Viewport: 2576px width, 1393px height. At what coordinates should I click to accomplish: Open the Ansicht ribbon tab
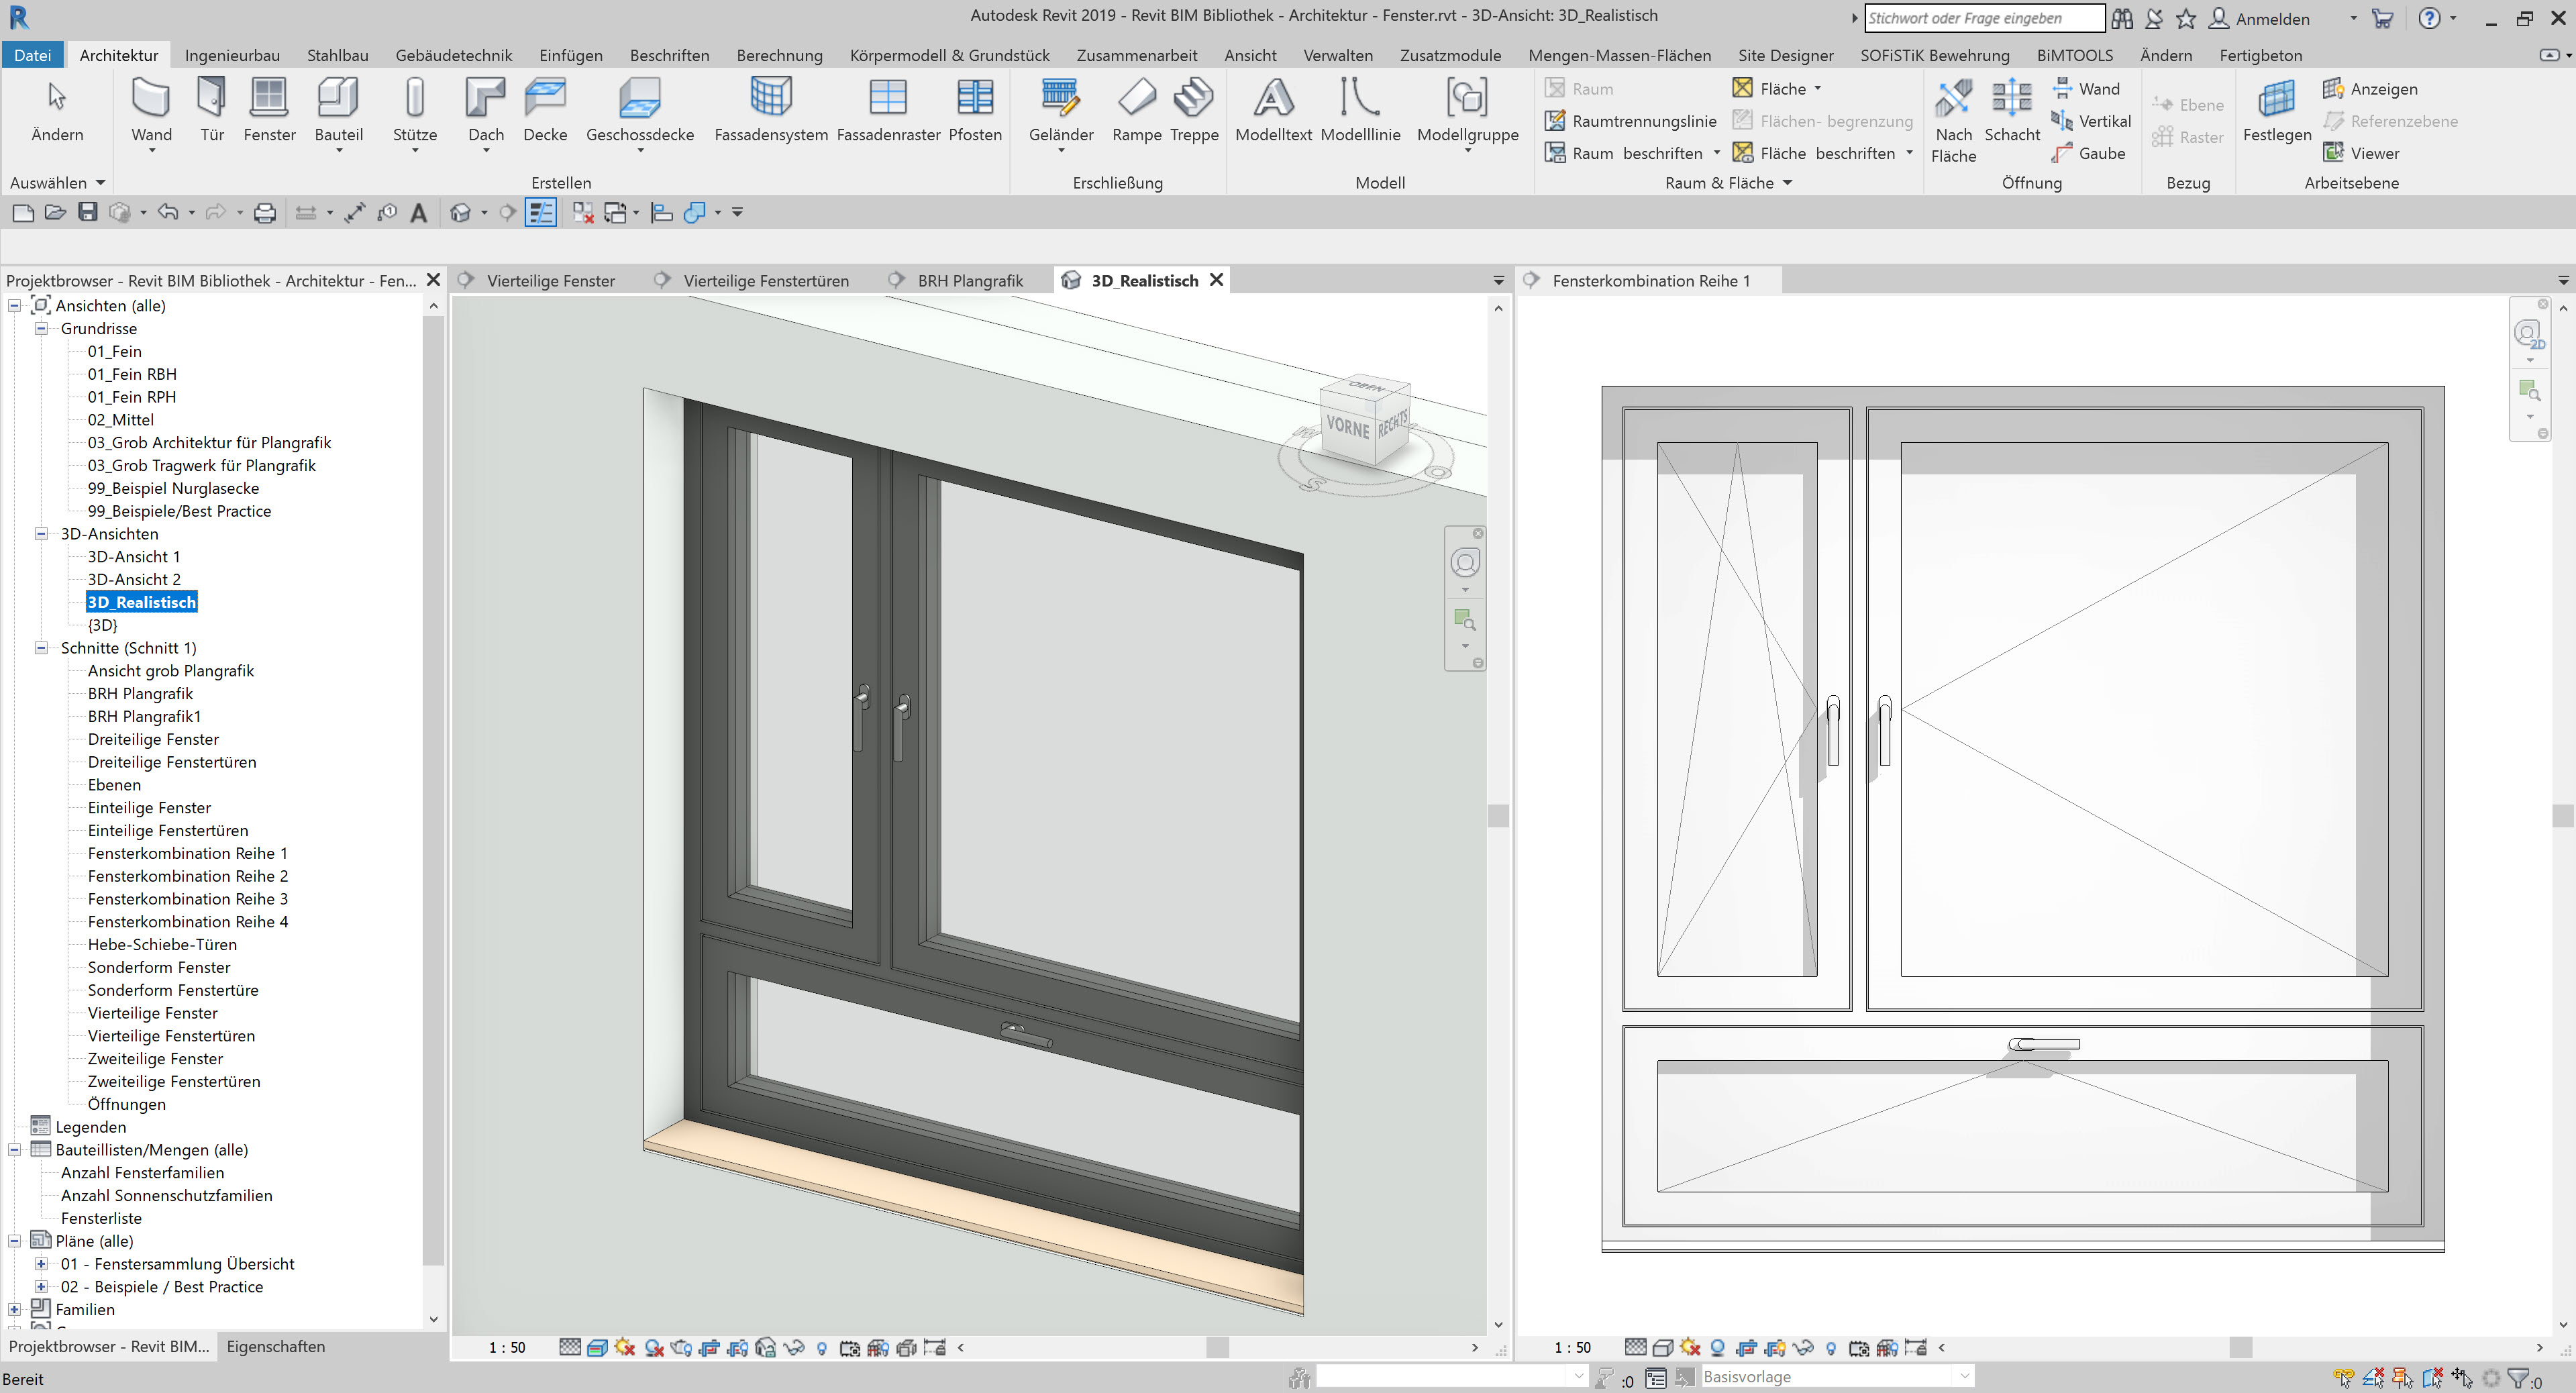(1249, 55)
